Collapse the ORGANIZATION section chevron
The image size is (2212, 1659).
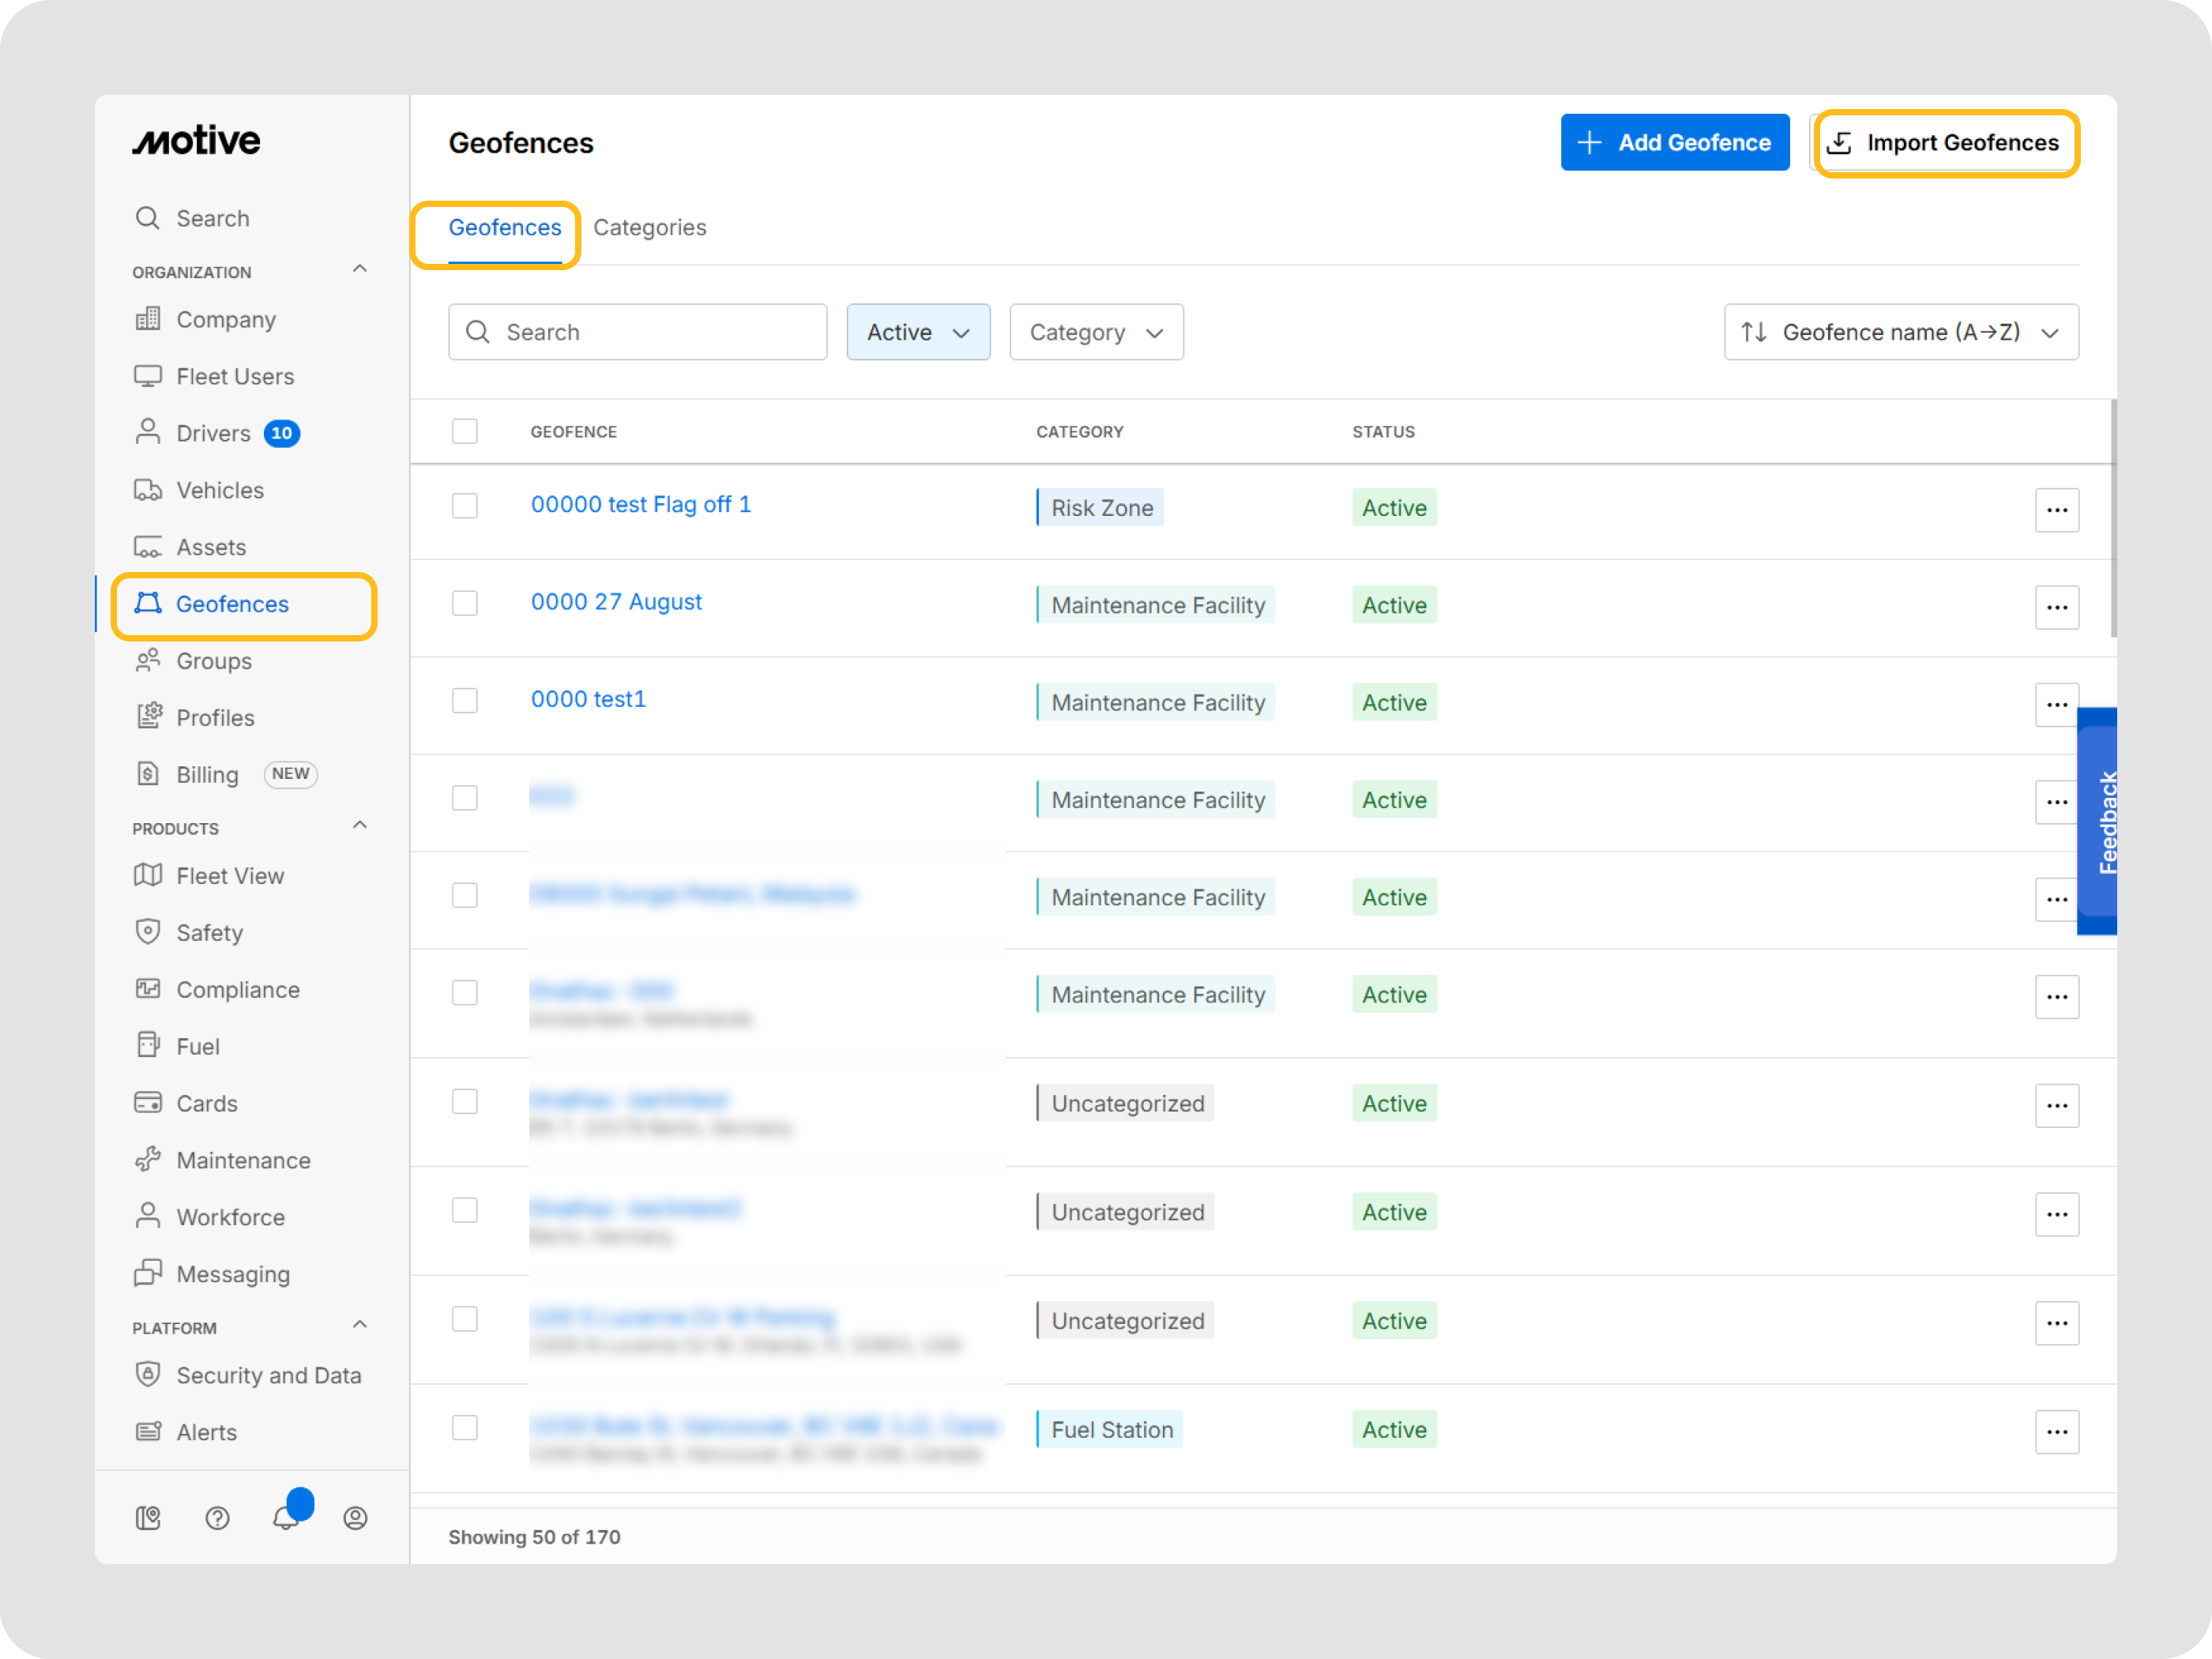tap(360, 268)
